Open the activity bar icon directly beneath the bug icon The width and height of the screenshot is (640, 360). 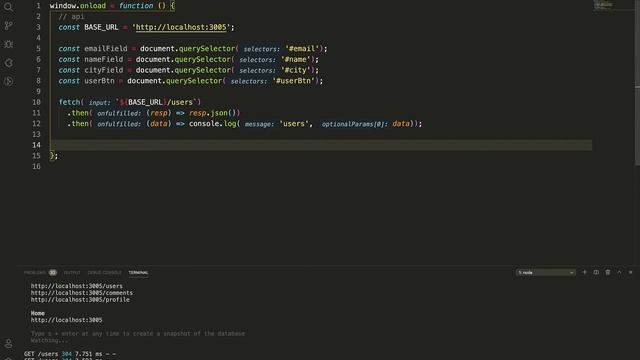(x=8, y=63)
